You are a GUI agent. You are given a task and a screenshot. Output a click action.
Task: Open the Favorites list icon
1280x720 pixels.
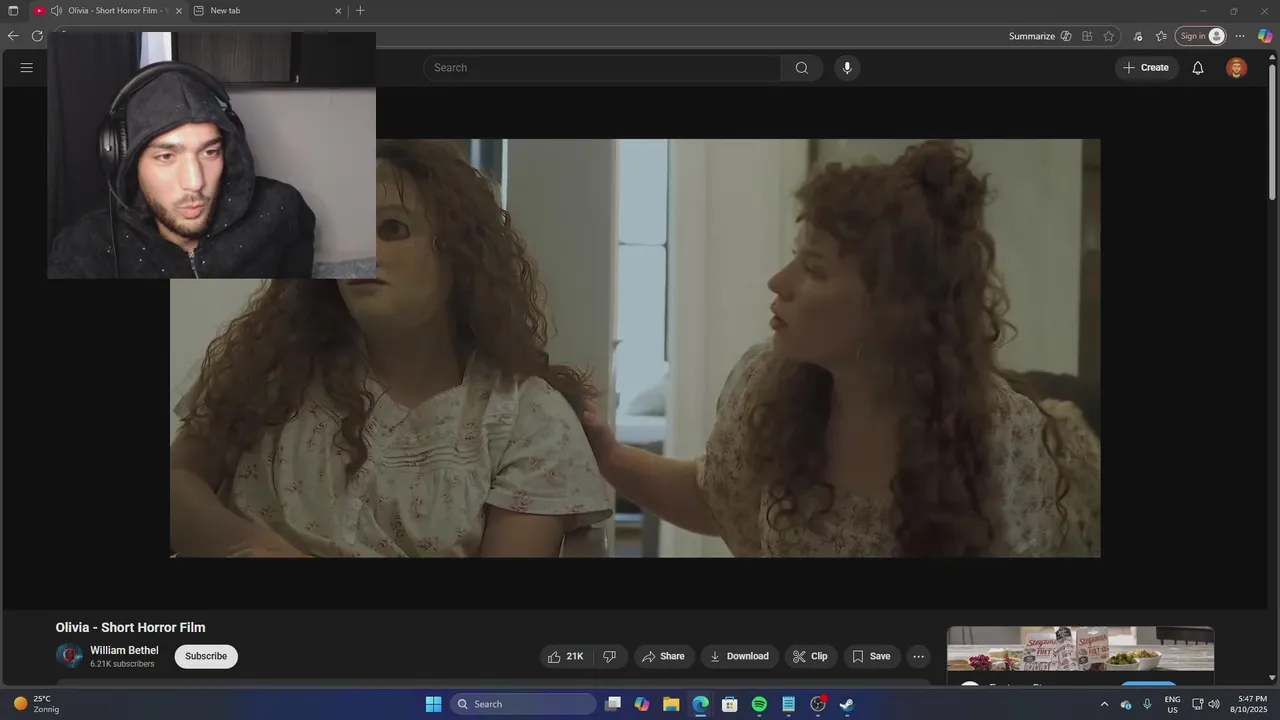click(1161, 36)
